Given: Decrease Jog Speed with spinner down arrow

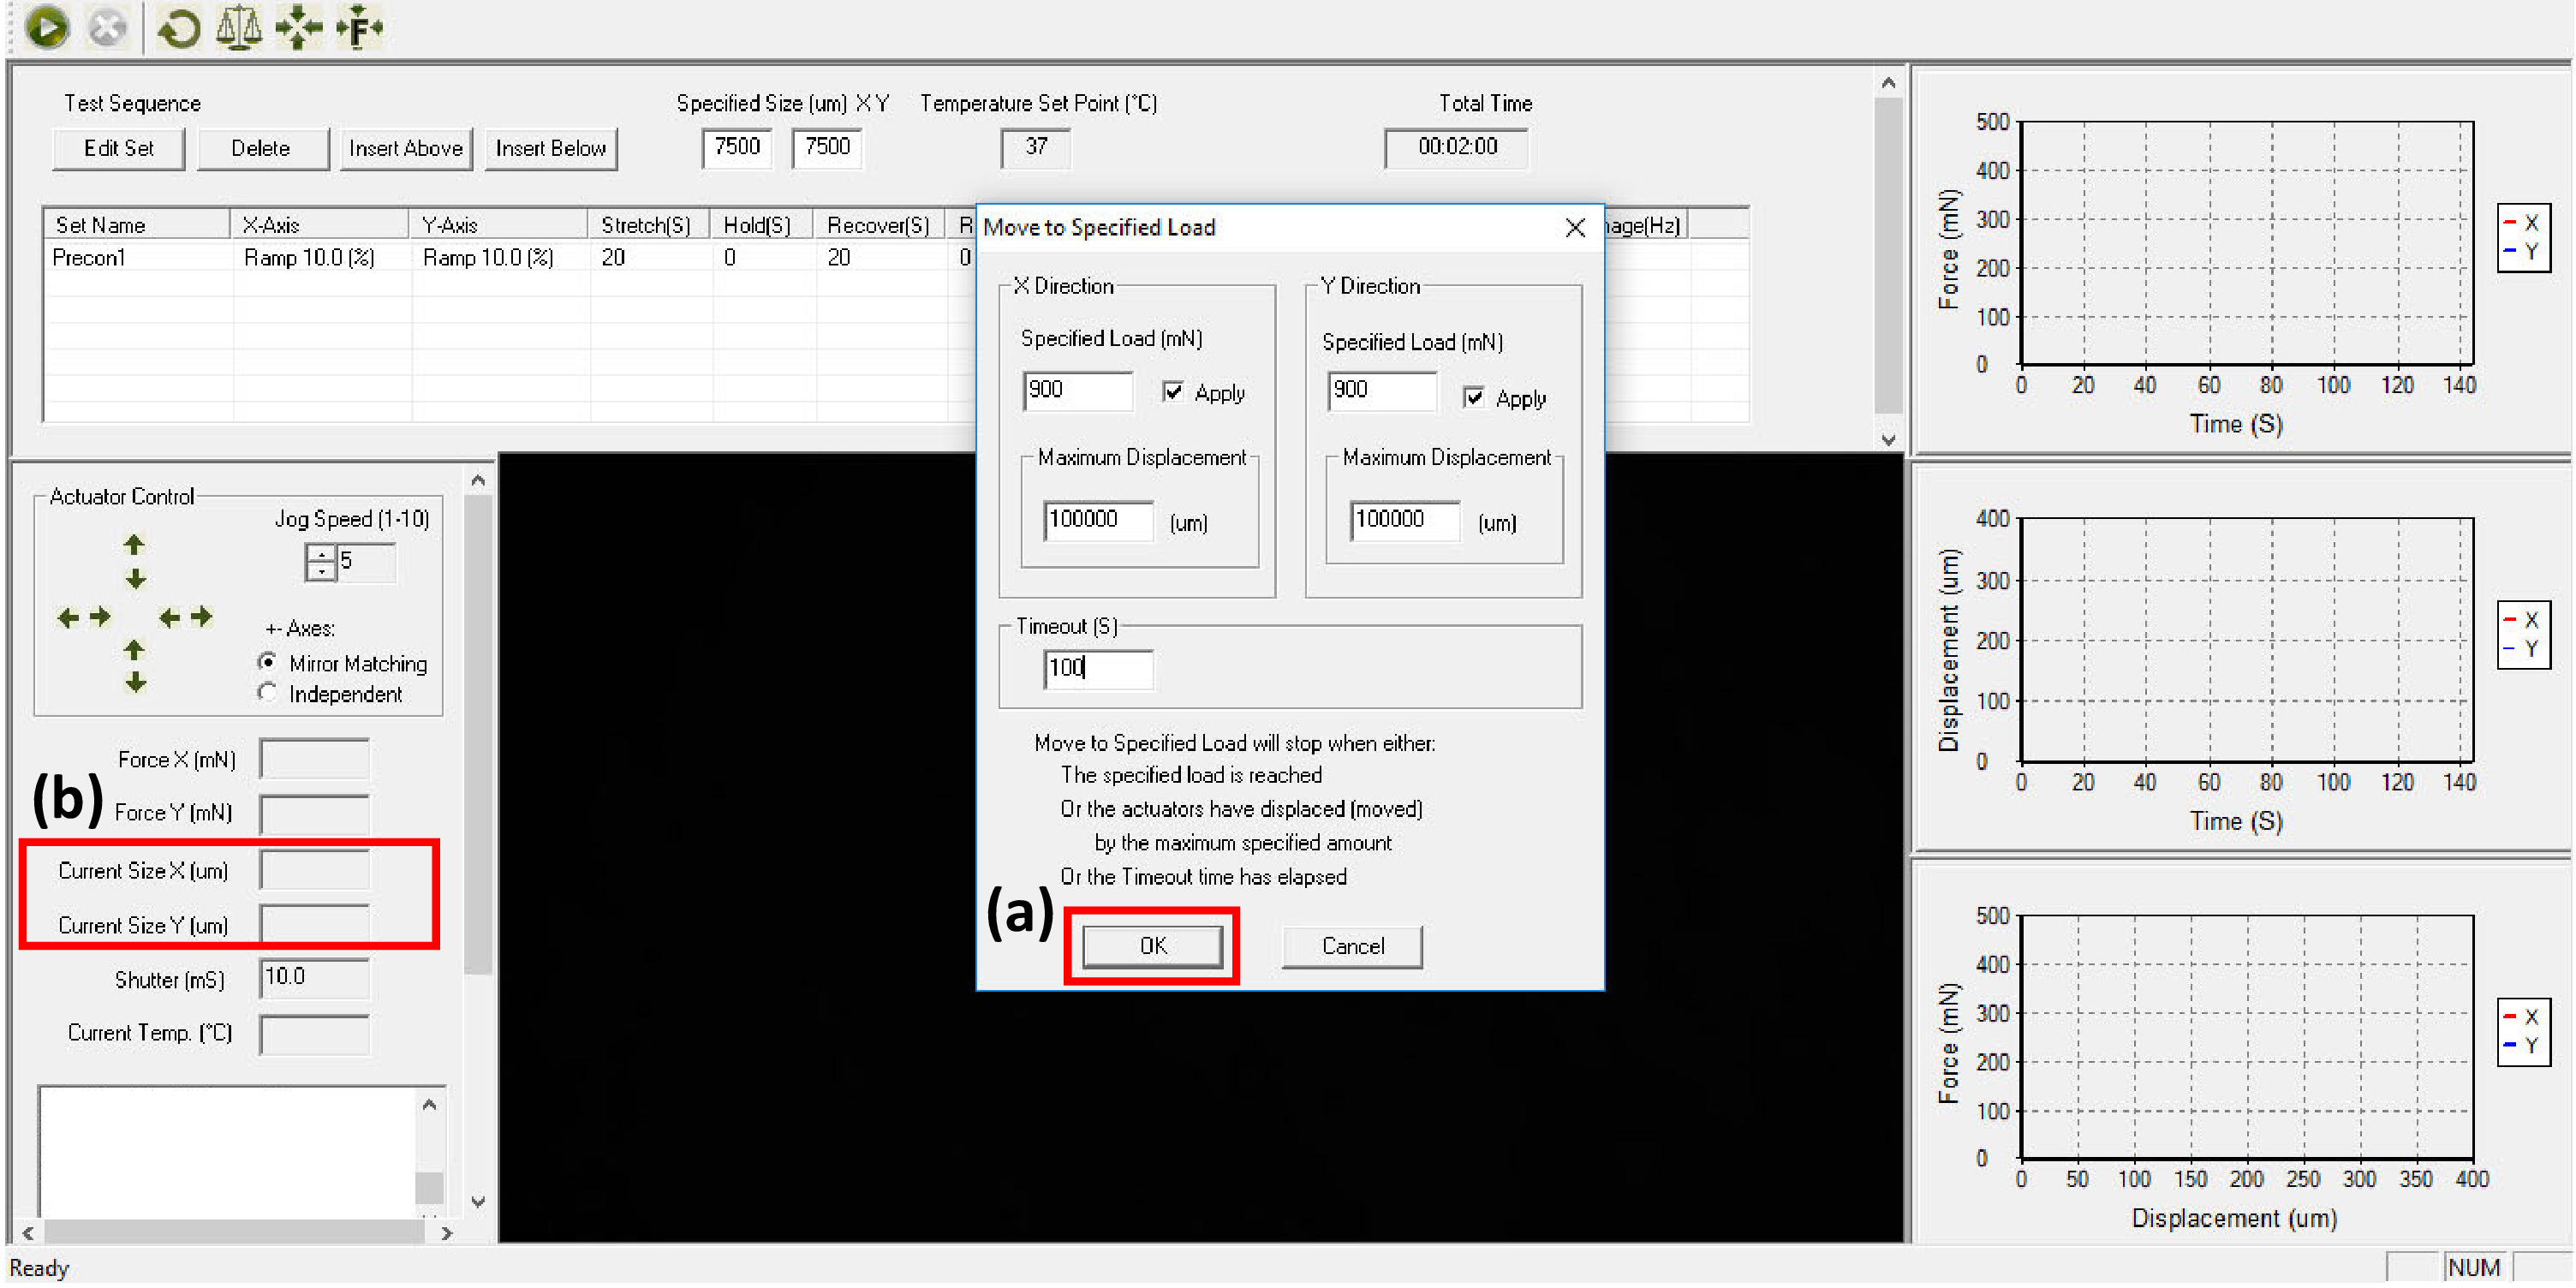Looking at the screenshot, I should tap(320, 571).
